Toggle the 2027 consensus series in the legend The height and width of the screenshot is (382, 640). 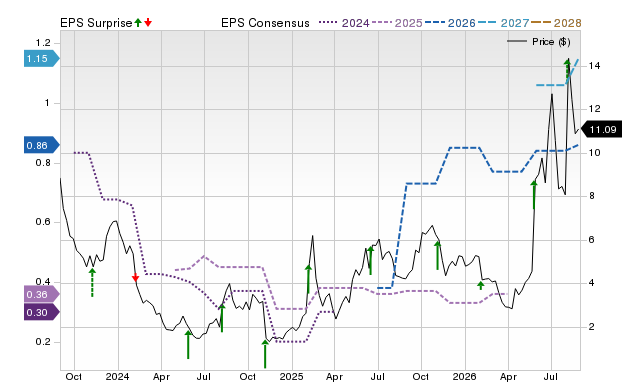503,23
